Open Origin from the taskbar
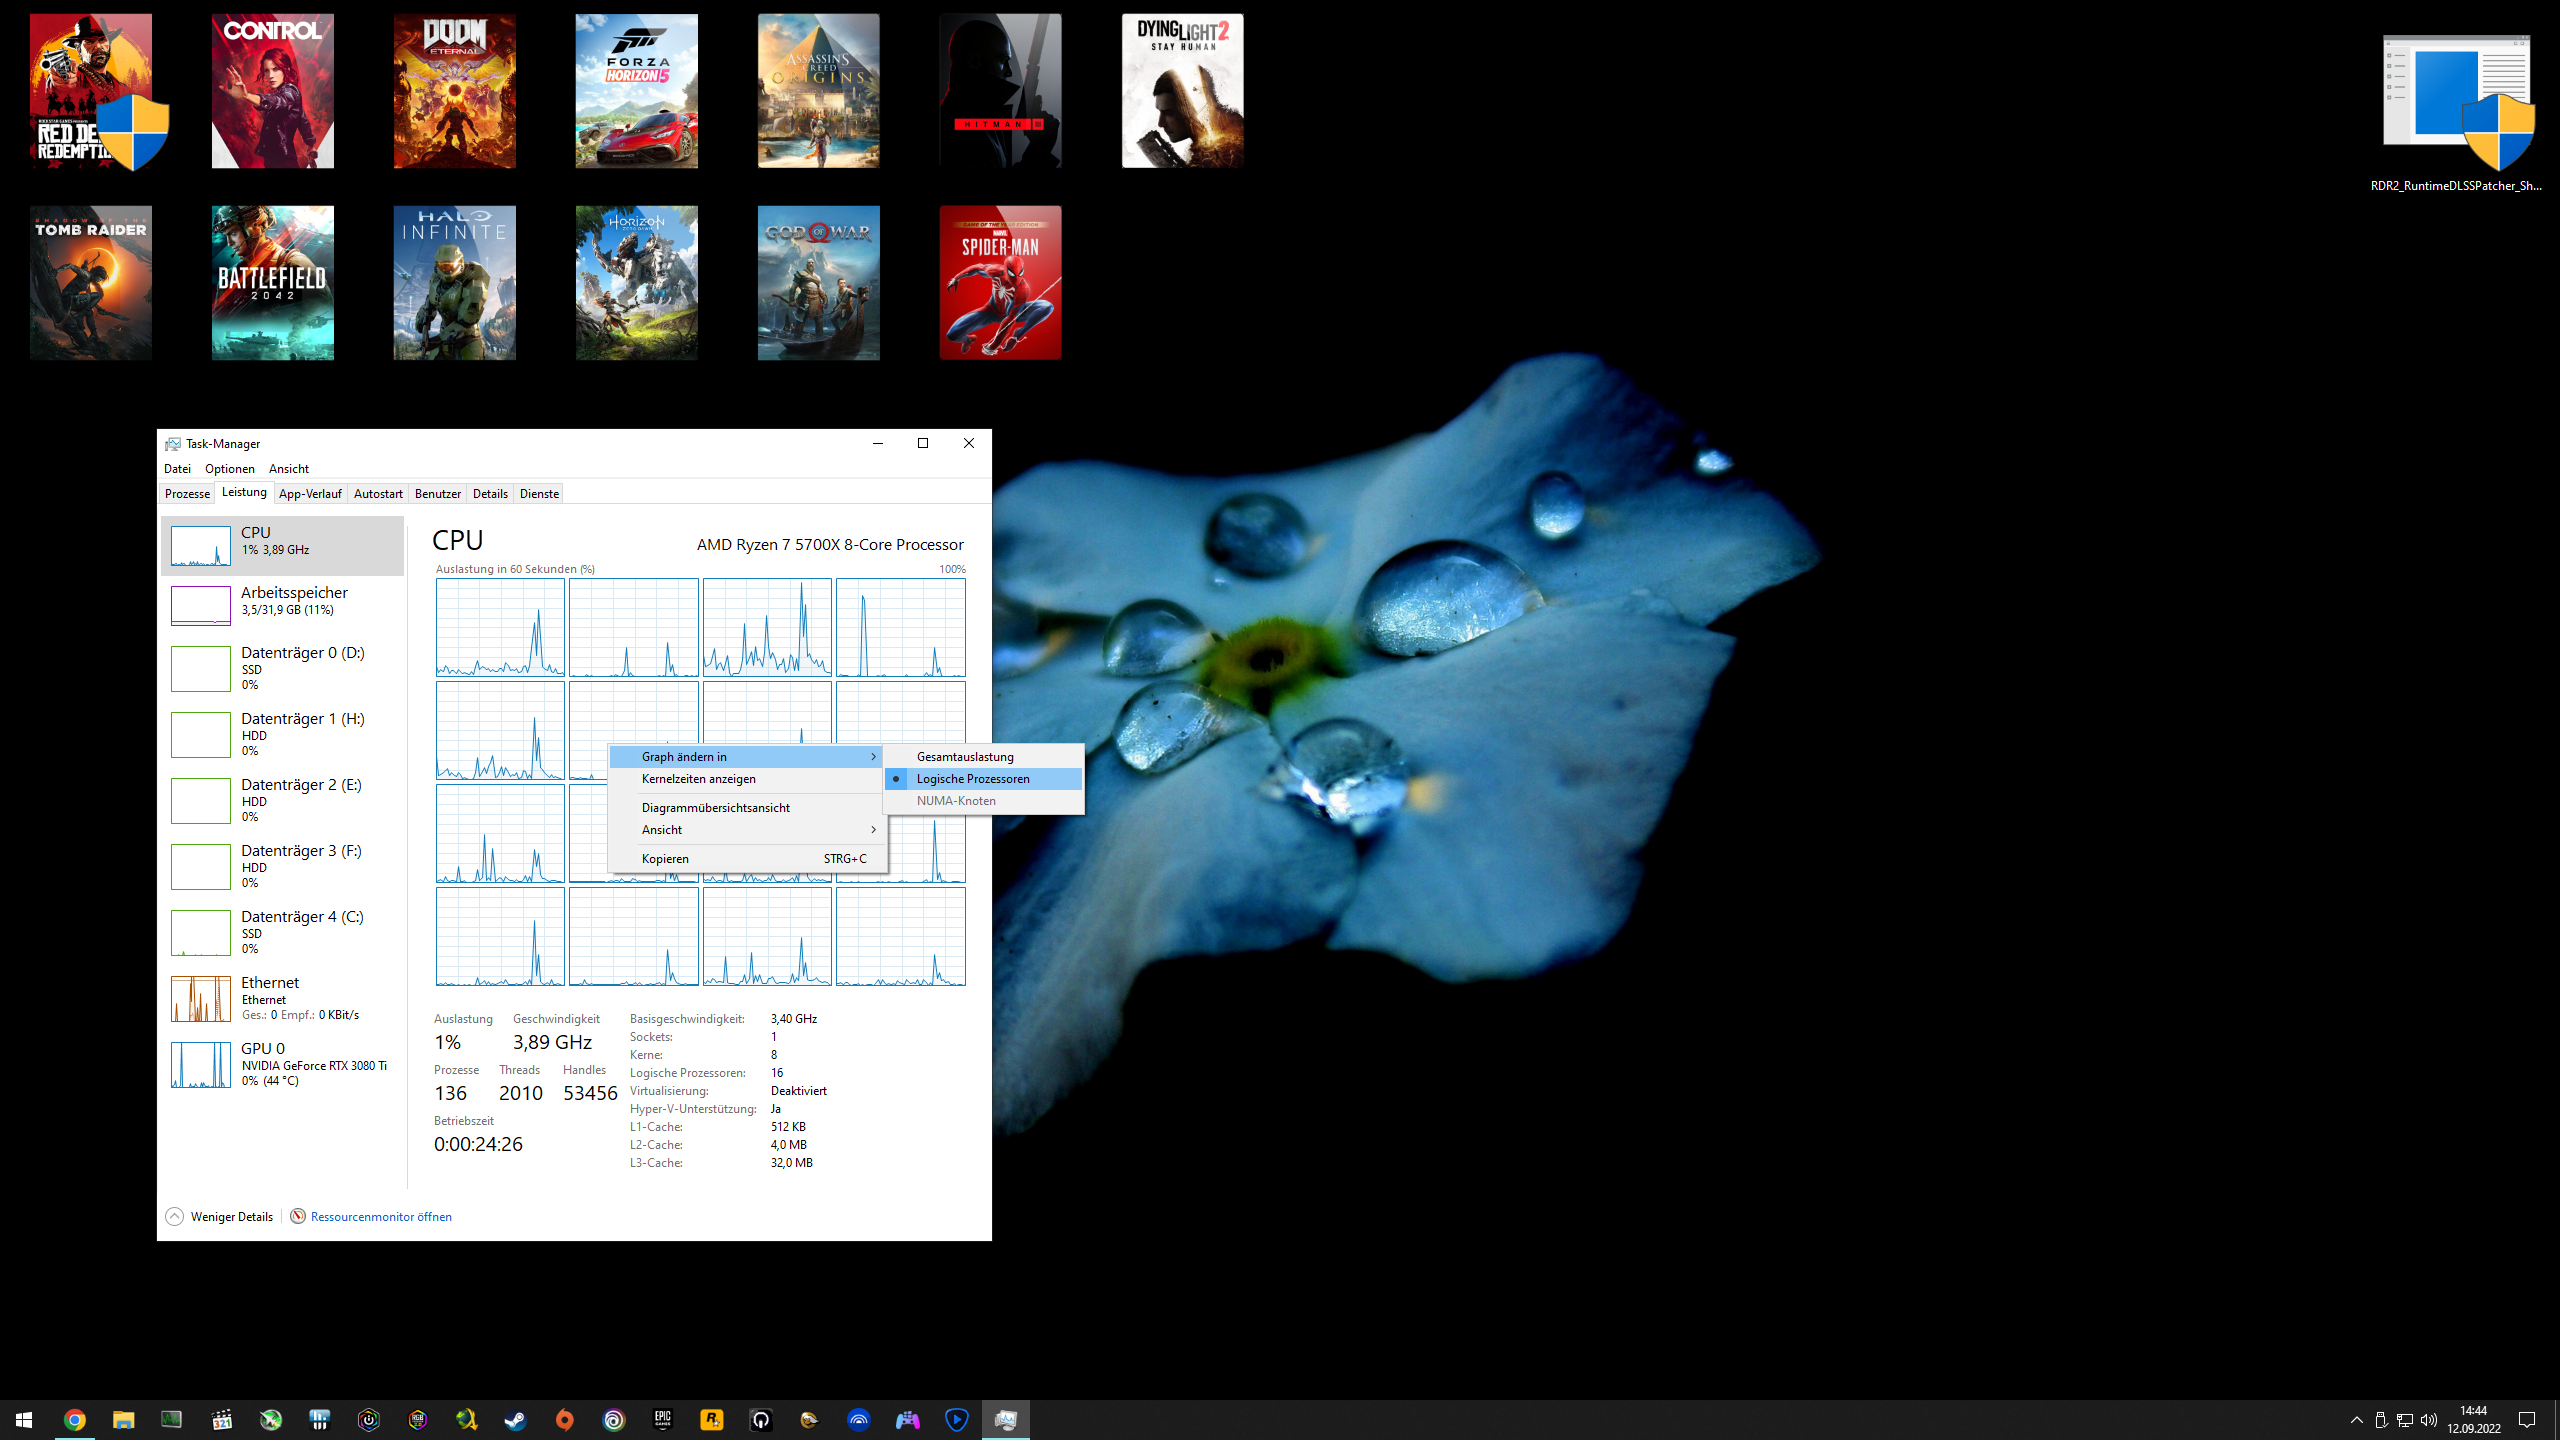The image size is (2560, 1440). [x=565, y=1419]
